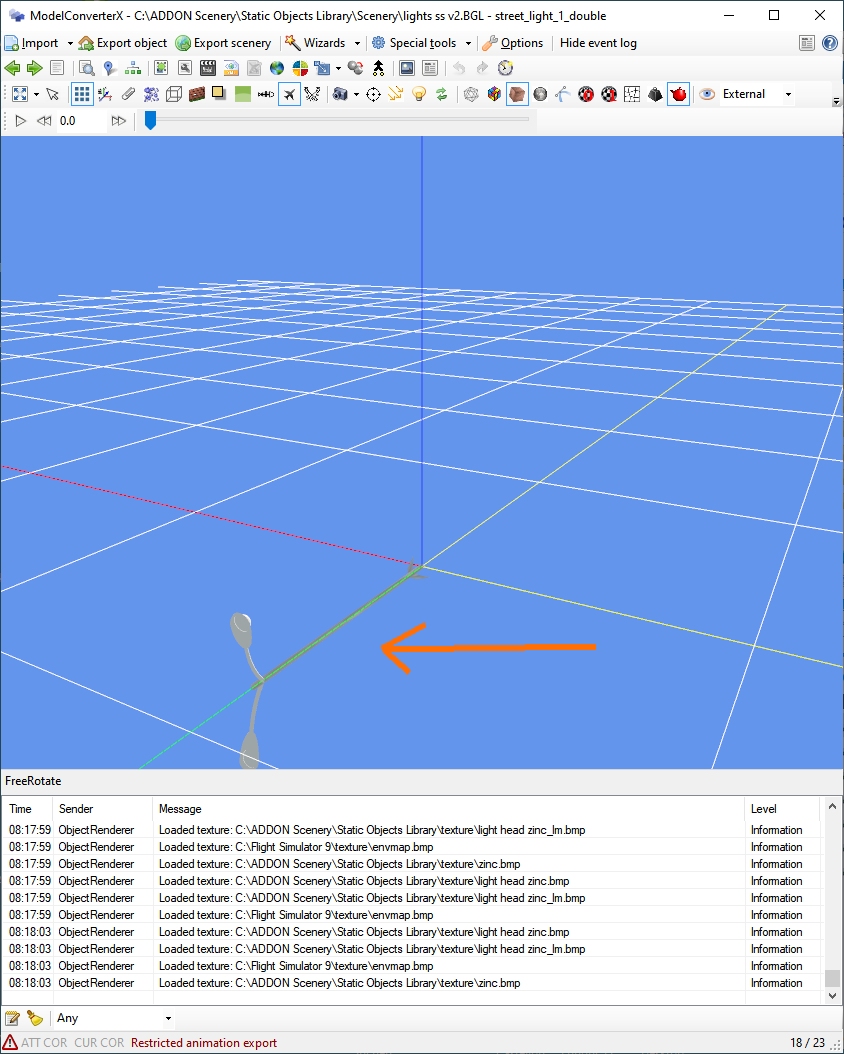Click the animation timeline slider handle

150,120
